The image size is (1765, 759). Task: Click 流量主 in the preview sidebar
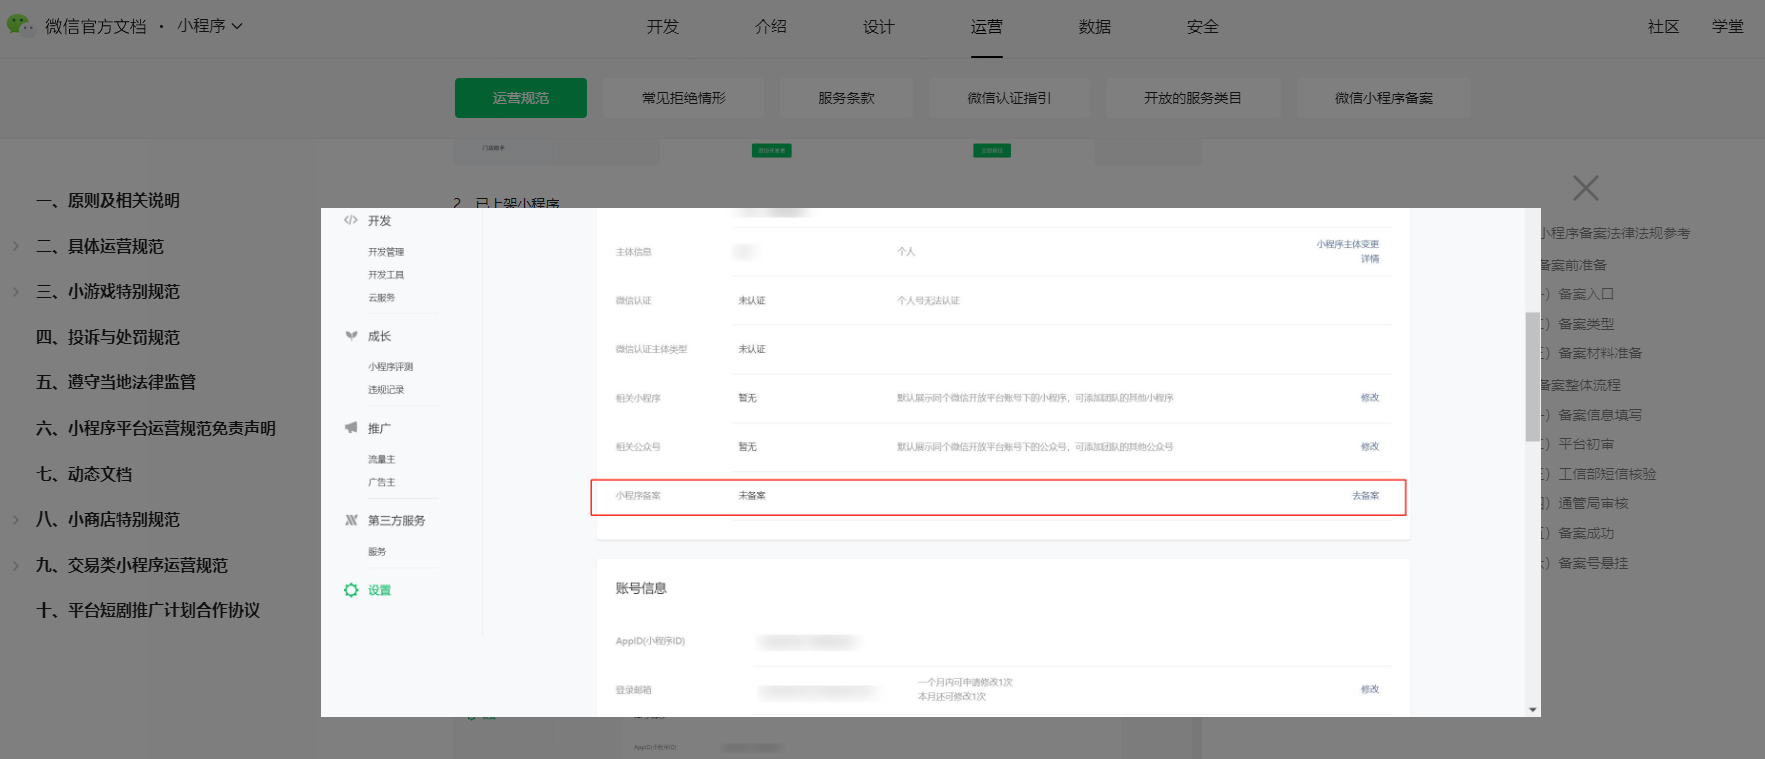(381, 460)
